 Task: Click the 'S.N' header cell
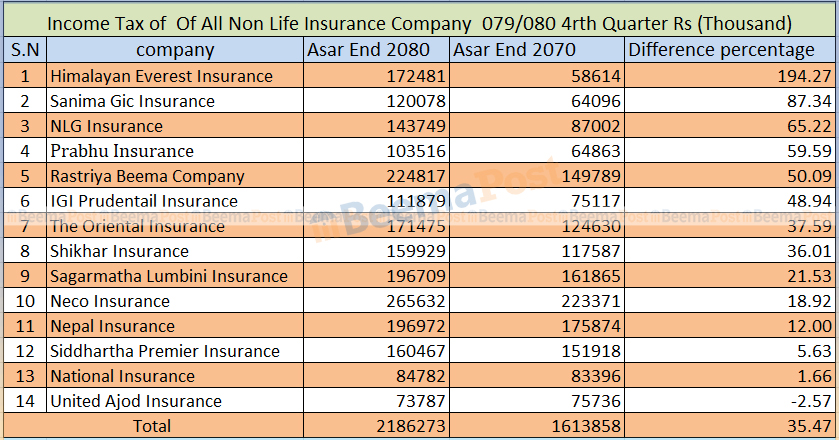[x=24, y=50]
